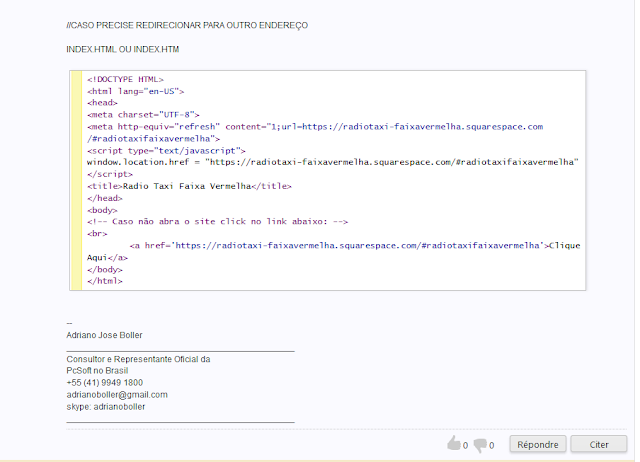This screenshot has height=462, width=640.
Task: Click the thumbs down icon
Action: tap(480, 445)
